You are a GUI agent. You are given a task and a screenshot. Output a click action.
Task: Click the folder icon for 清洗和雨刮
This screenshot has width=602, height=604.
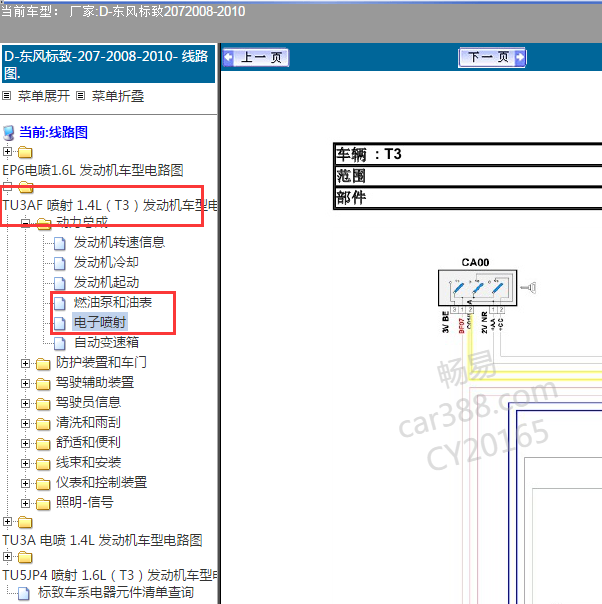pyautogui.click(x=43, y=424)
